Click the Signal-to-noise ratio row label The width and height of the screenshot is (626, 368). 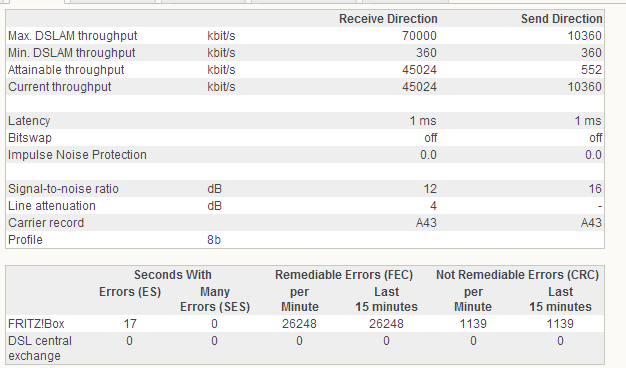click(x=63, y=189)
